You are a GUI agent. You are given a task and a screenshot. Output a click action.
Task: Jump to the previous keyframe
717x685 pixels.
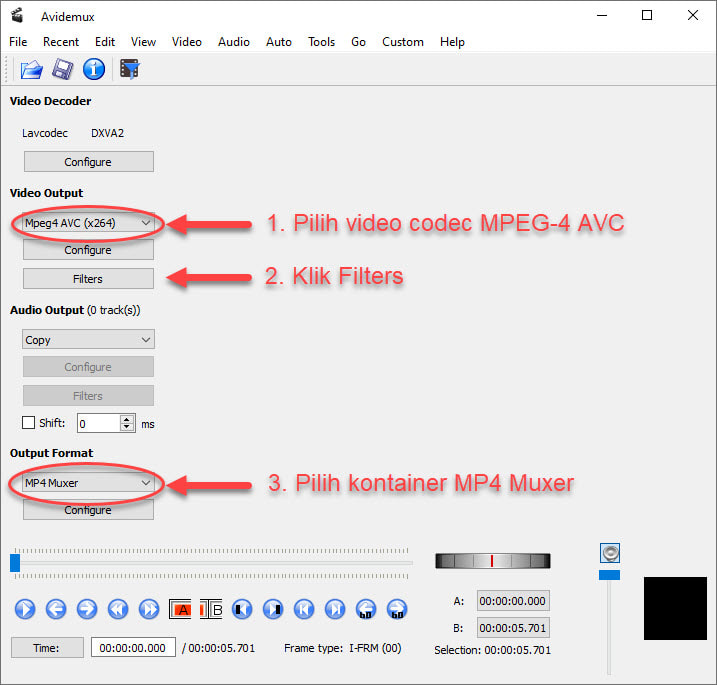118,609
